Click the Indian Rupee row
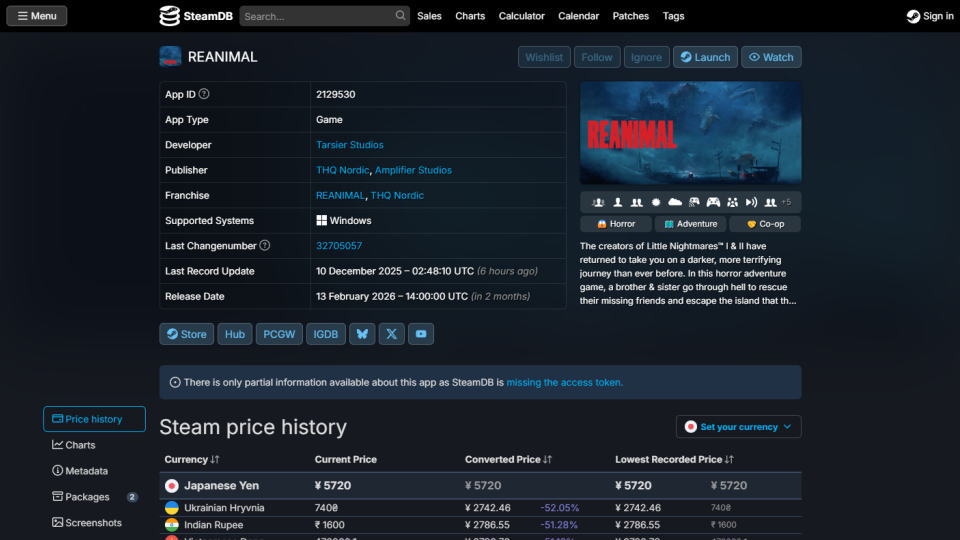This screenshot has width=960, height=540. coord(481,525)
